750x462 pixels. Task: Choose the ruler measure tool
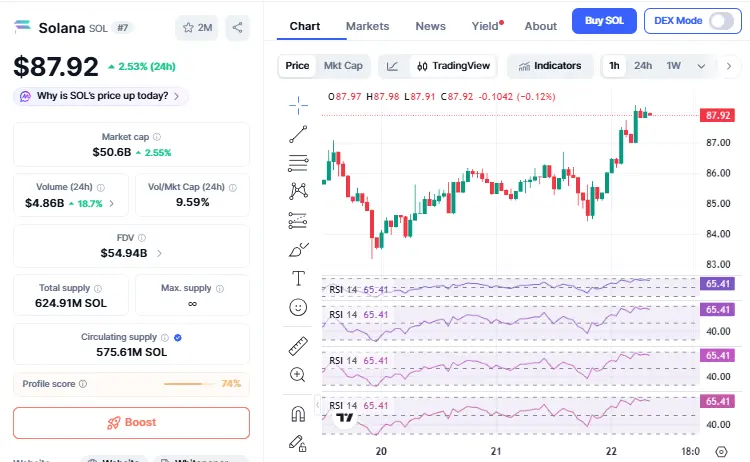tap(298, 346)
